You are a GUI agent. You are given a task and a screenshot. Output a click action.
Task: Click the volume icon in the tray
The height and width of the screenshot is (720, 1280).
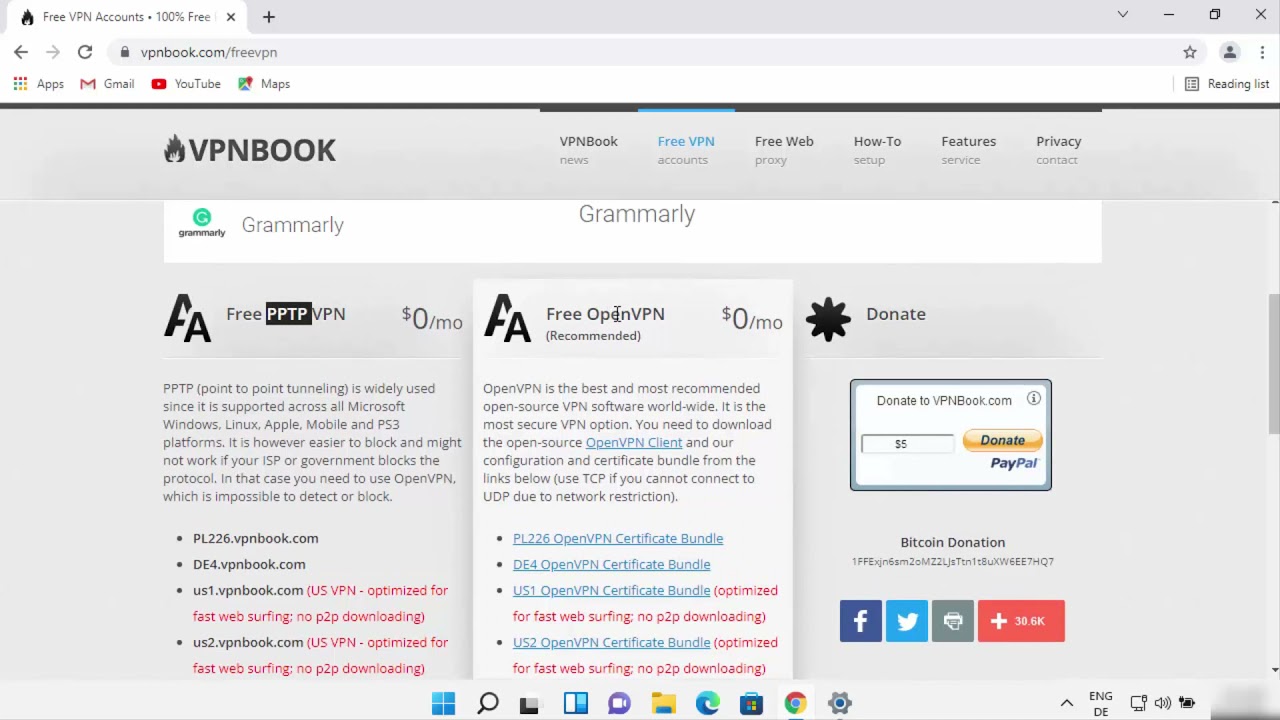pos(1163,703)
